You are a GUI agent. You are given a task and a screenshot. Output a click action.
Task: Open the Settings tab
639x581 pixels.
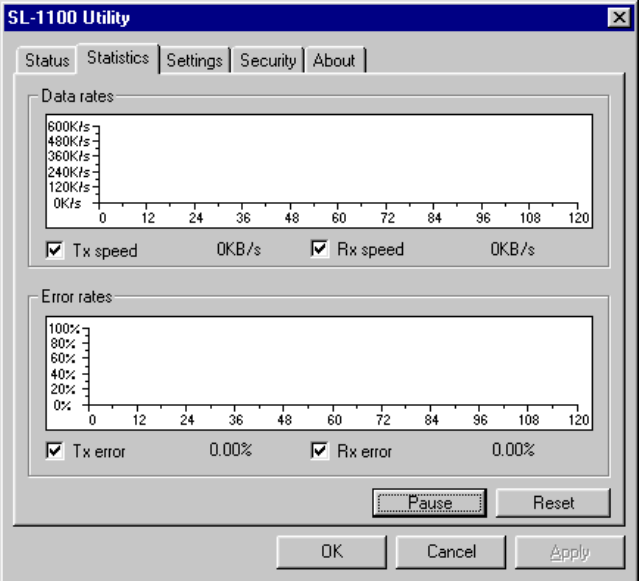tap(194, 60)
